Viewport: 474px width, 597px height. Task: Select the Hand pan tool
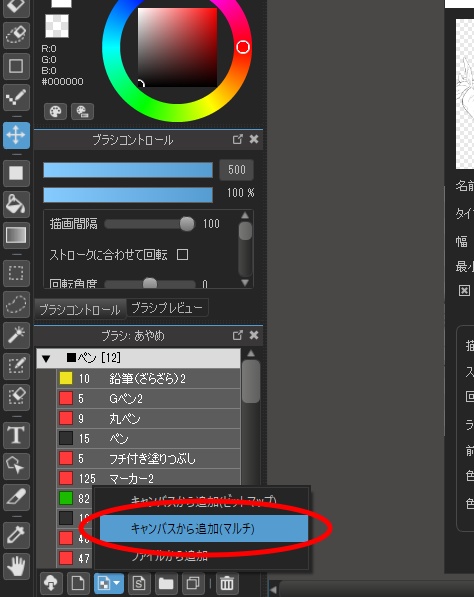pos(16,566)
